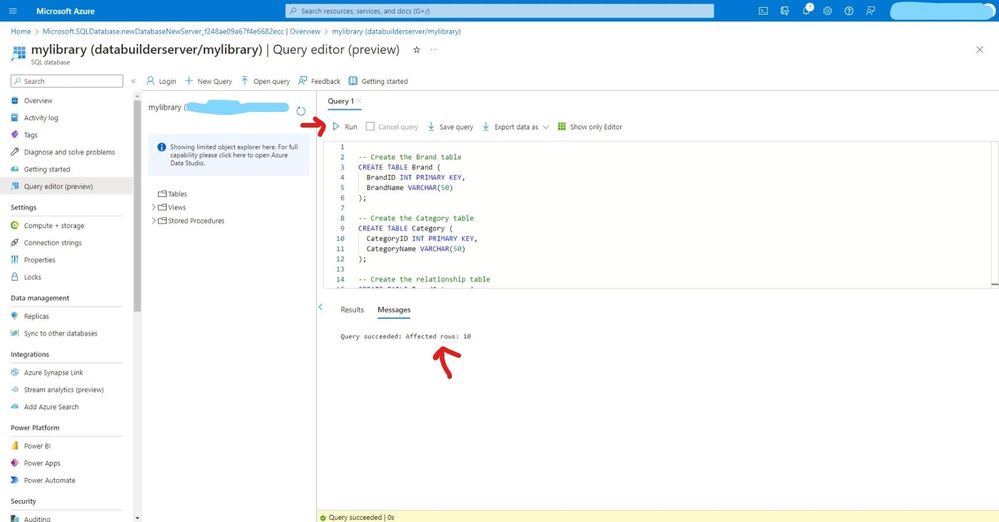The image size is (999, 522).
Task: Open Locks in the left menu
Action: (32, 277)
